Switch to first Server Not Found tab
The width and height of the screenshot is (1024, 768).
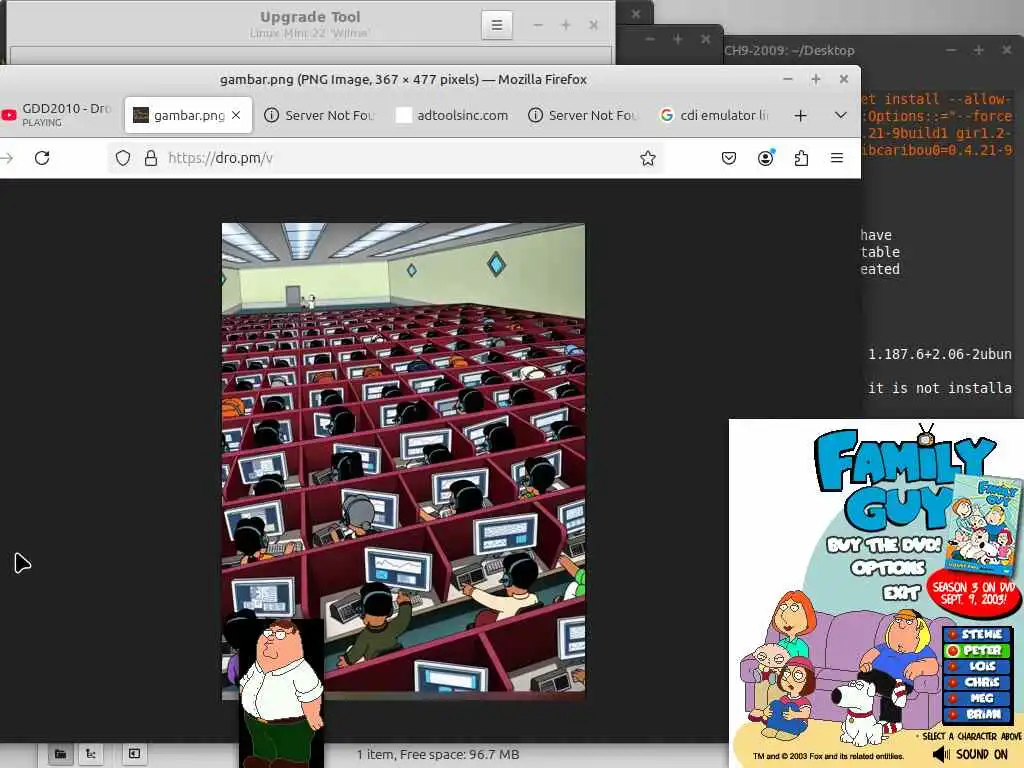tap(319, 115)
